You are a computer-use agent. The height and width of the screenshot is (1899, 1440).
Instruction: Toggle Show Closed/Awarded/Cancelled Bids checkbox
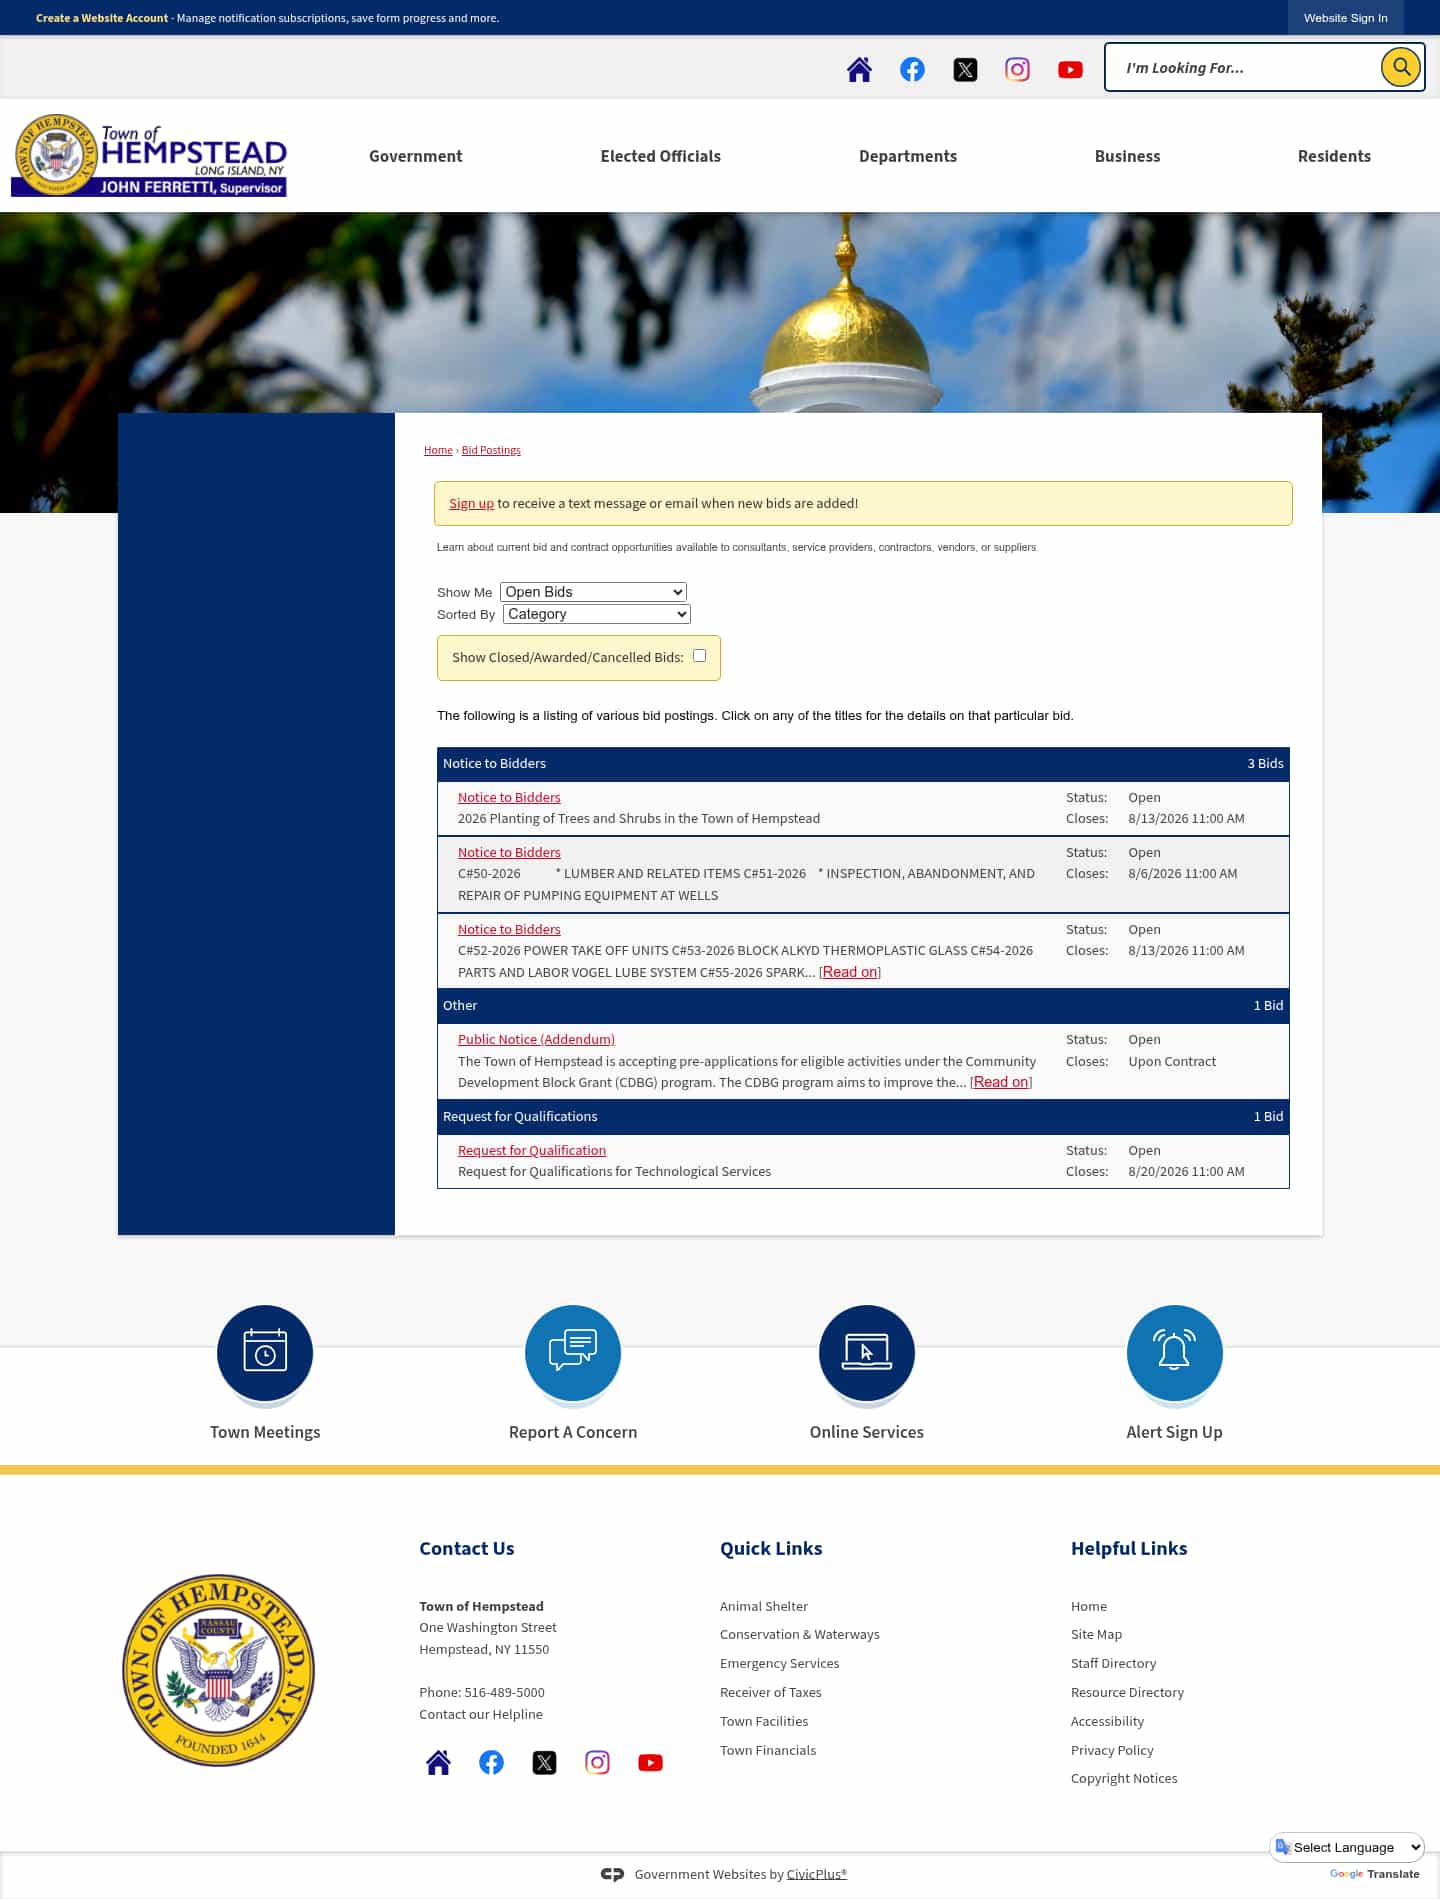(700, 656)
